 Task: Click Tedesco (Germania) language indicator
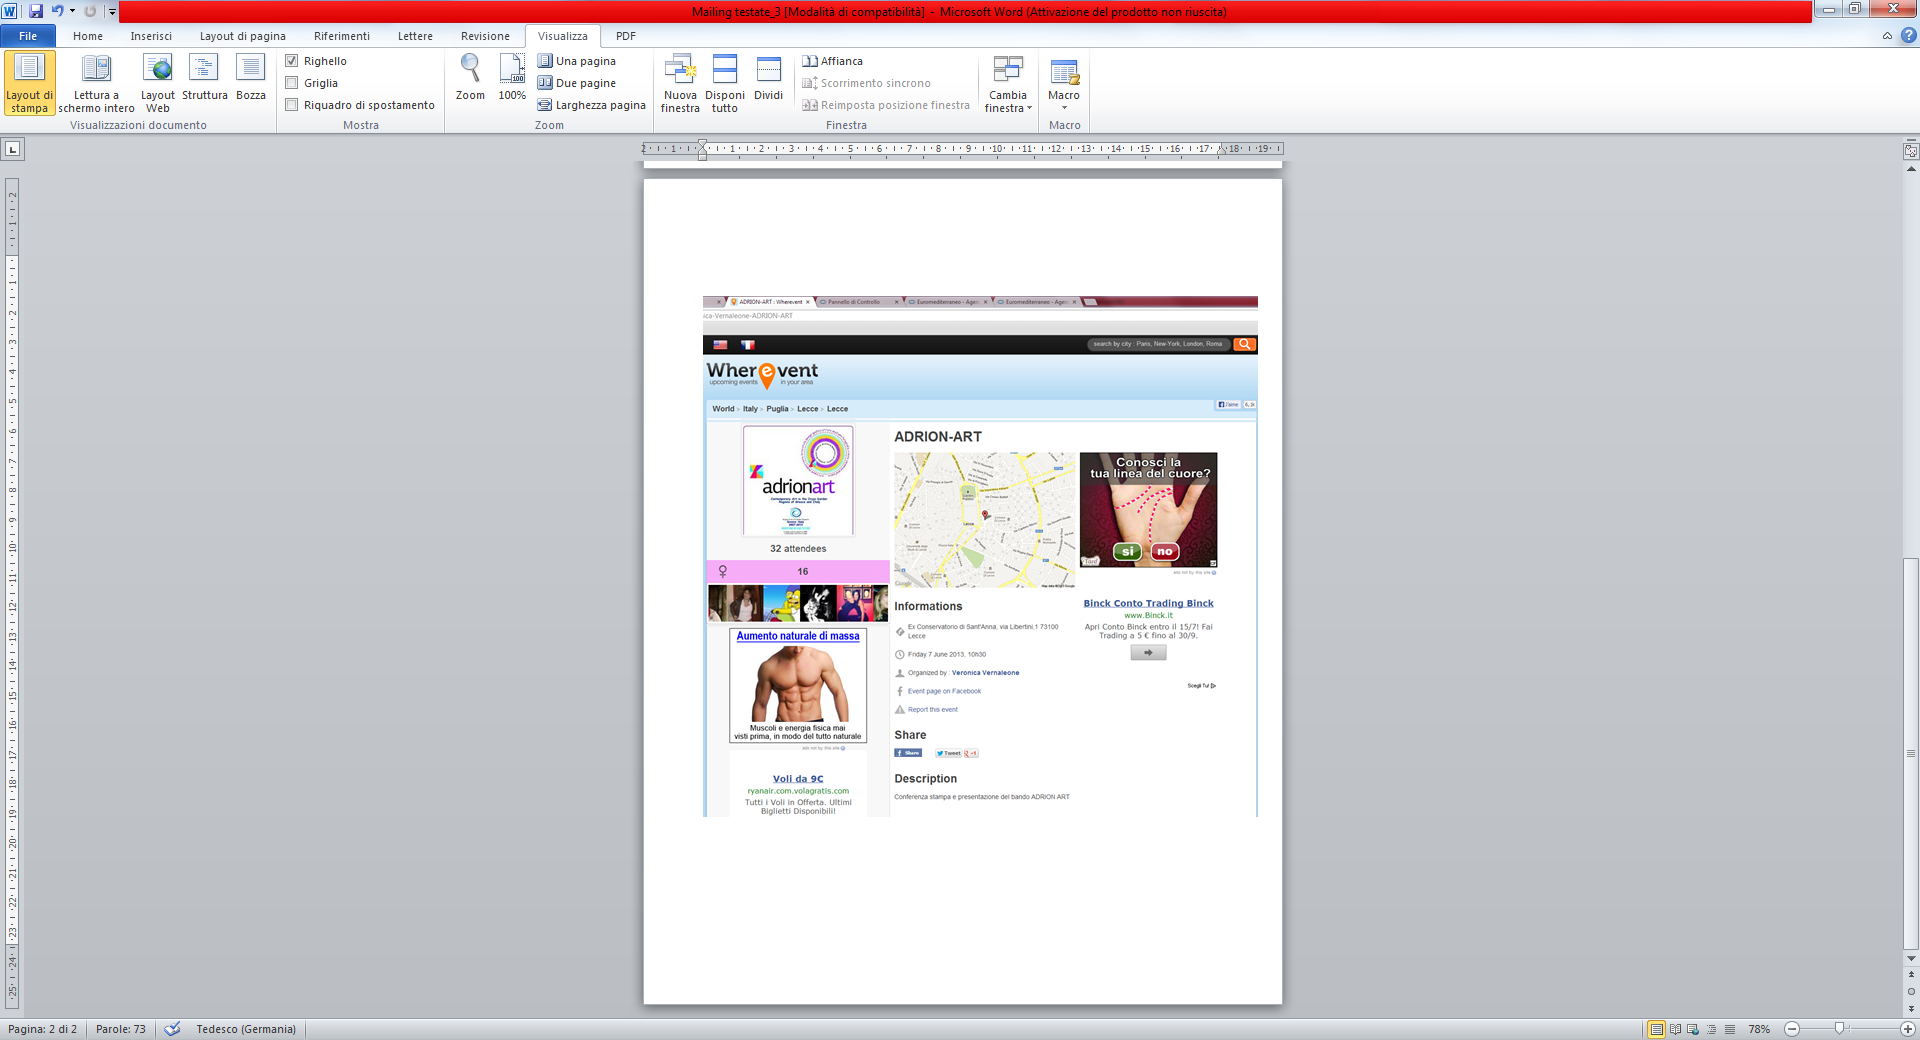pos(246,1029)
